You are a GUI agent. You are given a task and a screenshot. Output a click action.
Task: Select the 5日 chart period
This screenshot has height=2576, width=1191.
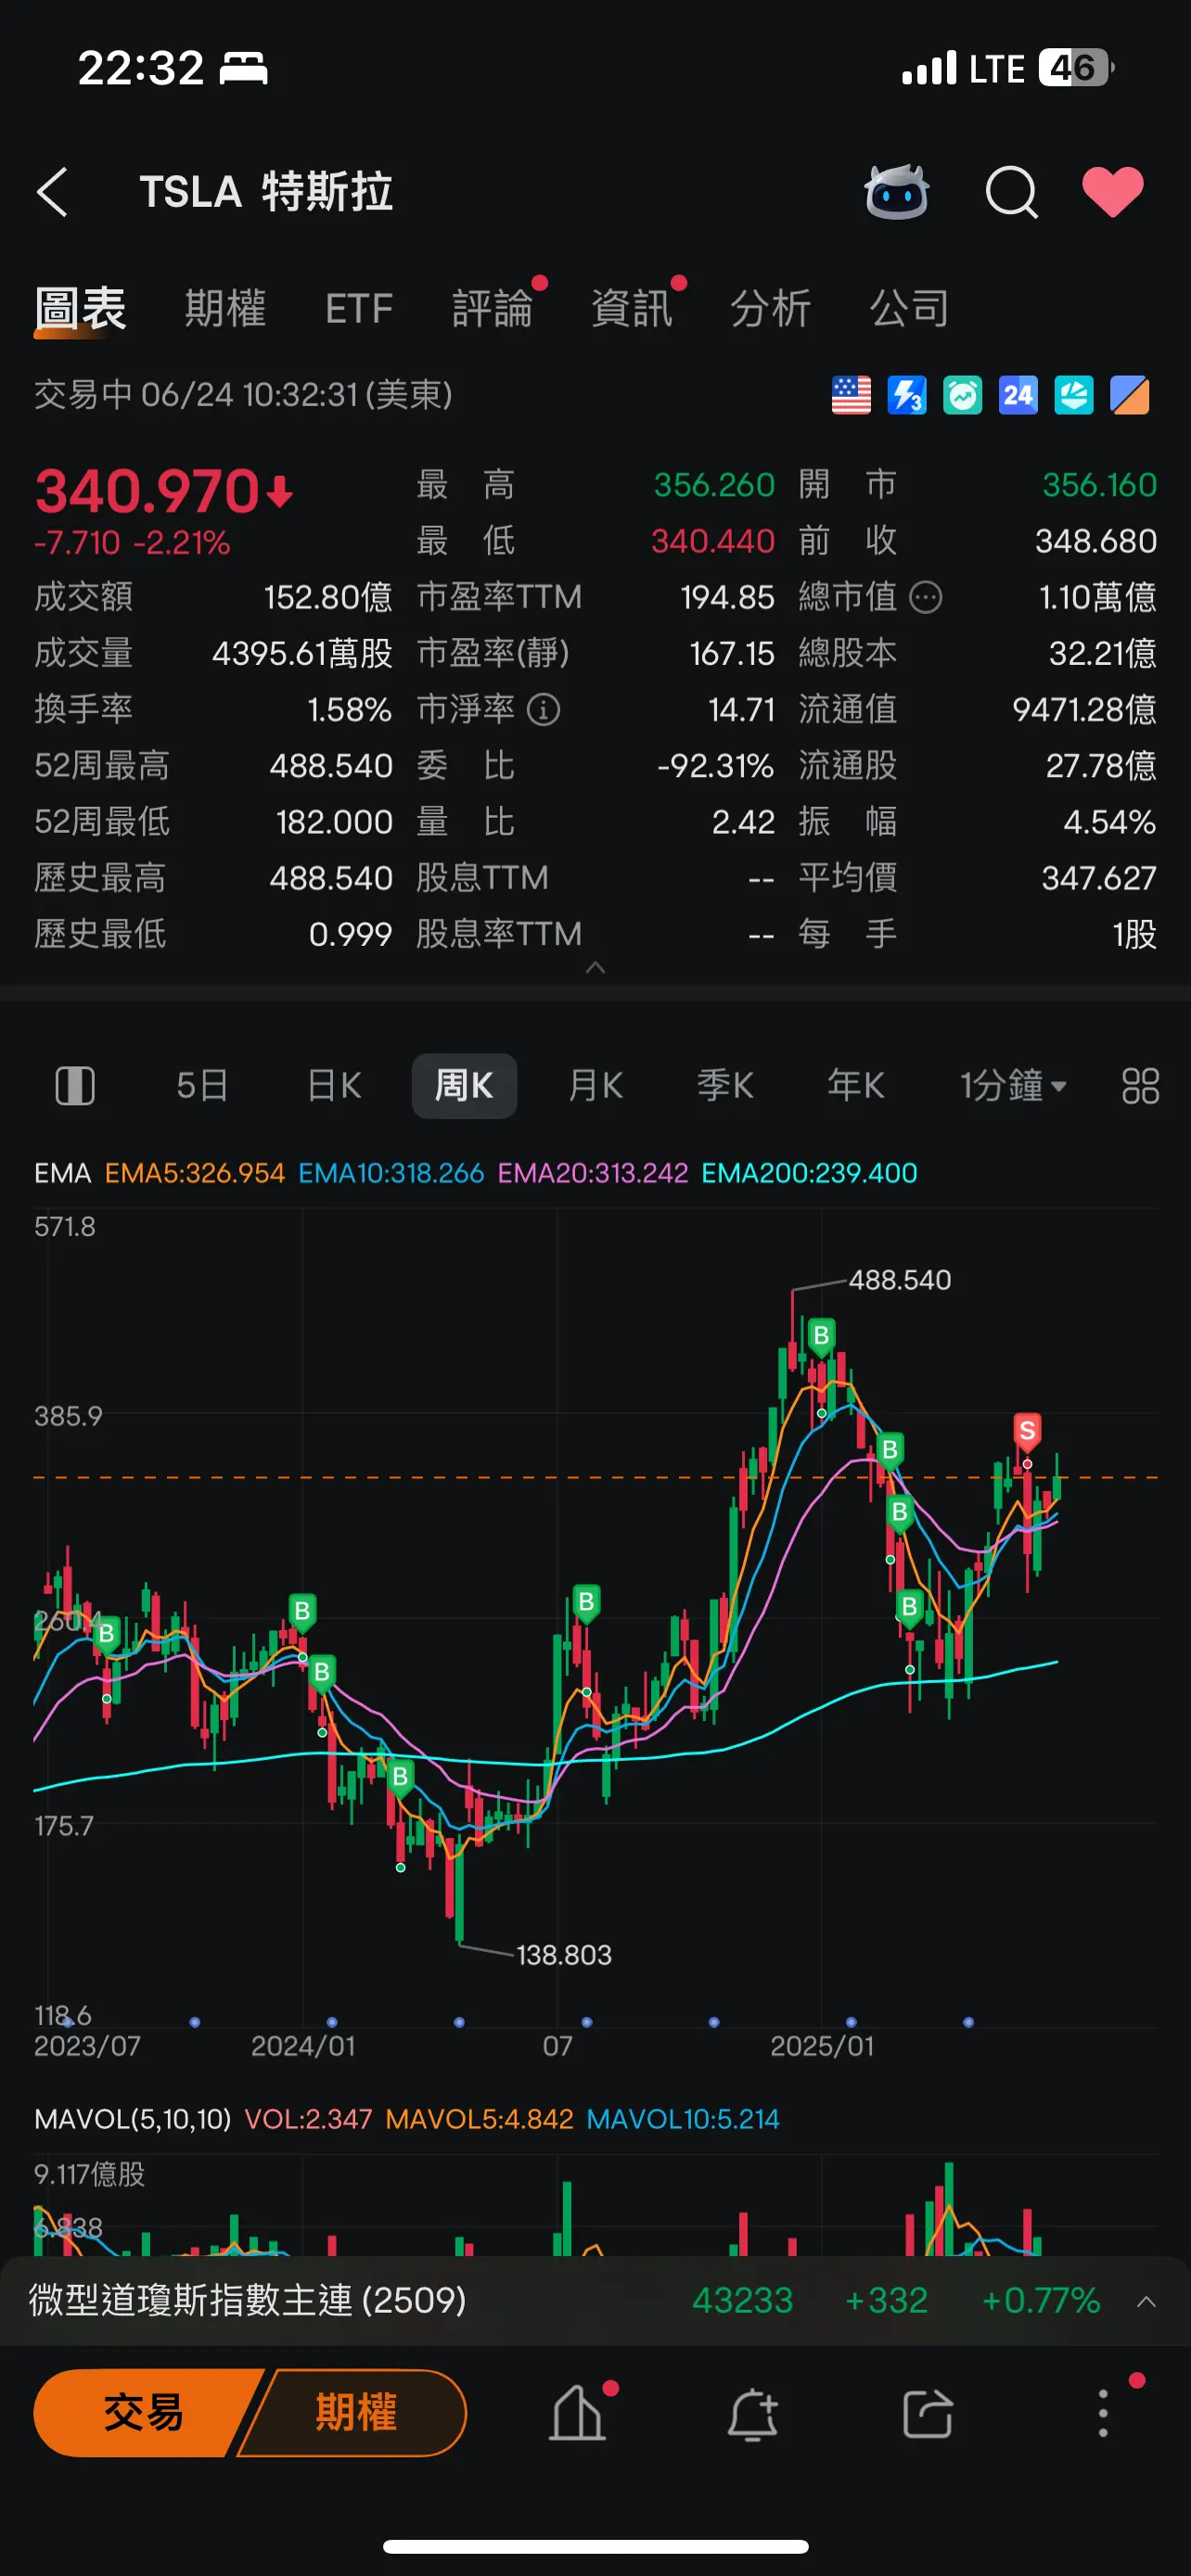[203, 1086]
